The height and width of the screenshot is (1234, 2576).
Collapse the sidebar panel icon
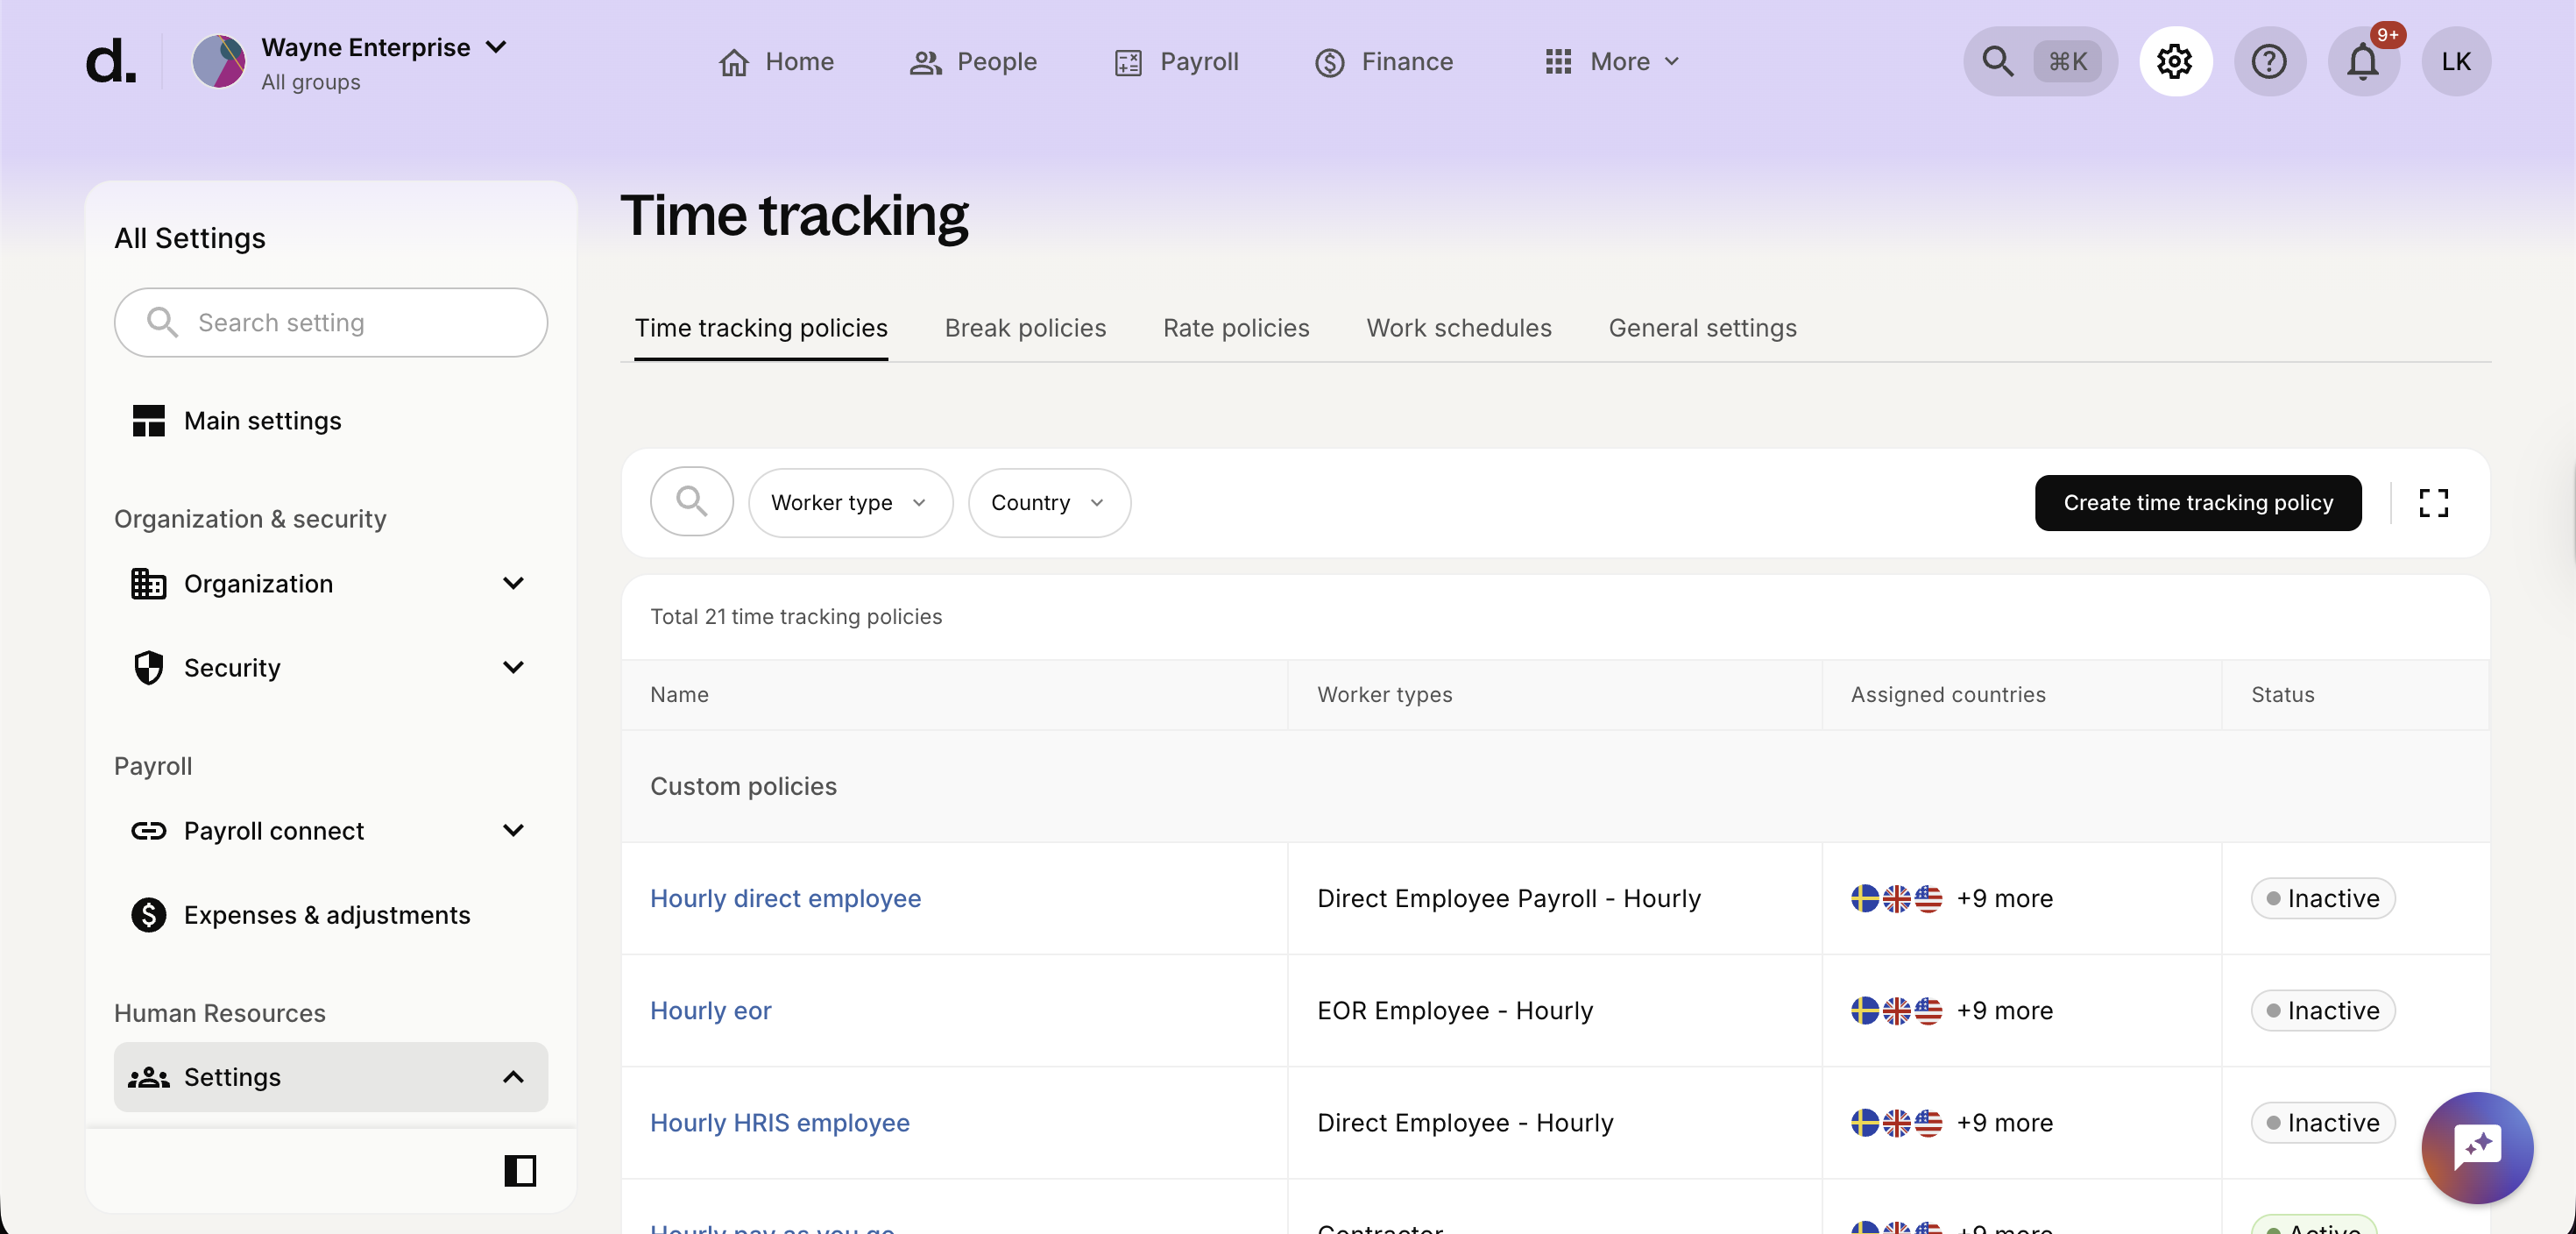click(x=520, y=1170)
